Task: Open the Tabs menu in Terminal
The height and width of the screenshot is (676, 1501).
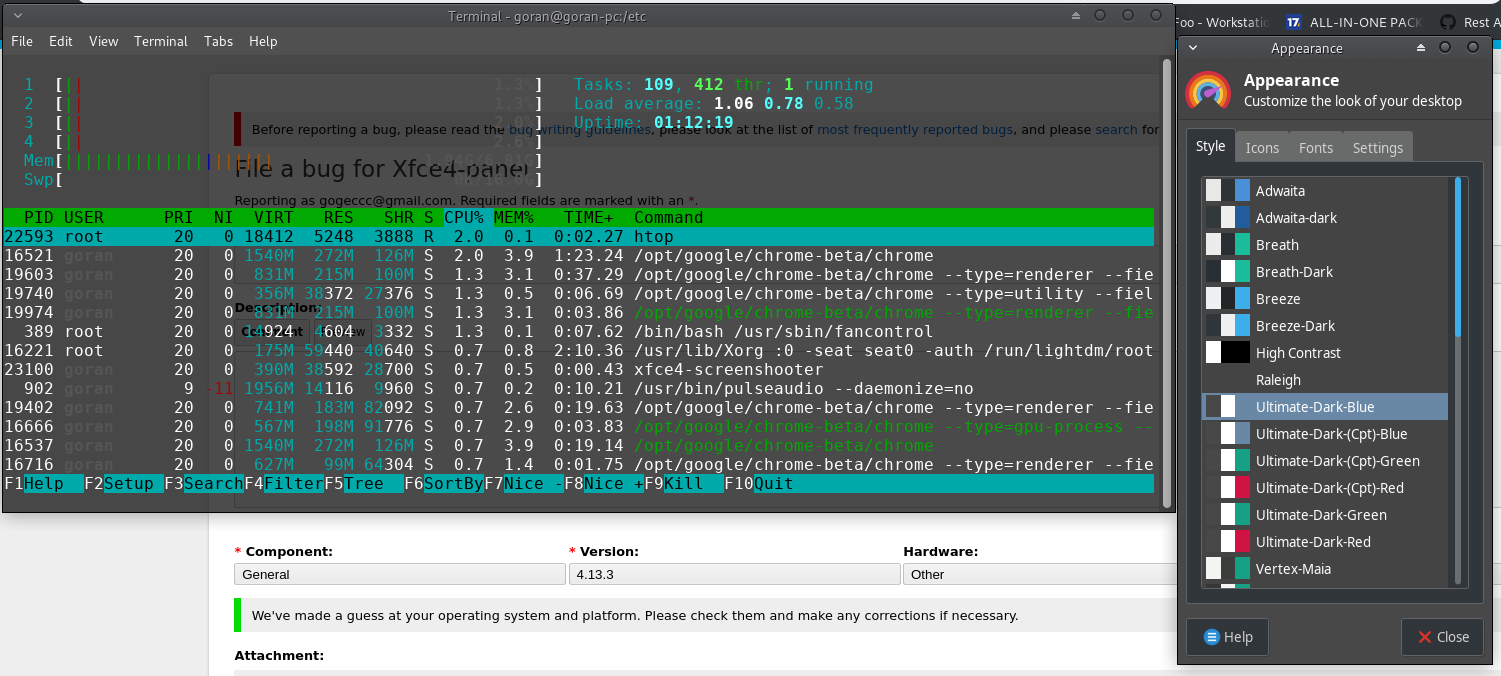Action: click(x=218, y=41)
